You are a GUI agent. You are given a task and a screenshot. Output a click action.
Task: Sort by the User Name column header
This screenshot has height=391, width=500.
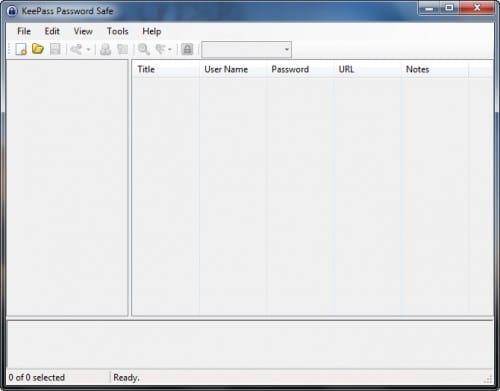coord(233,69)
